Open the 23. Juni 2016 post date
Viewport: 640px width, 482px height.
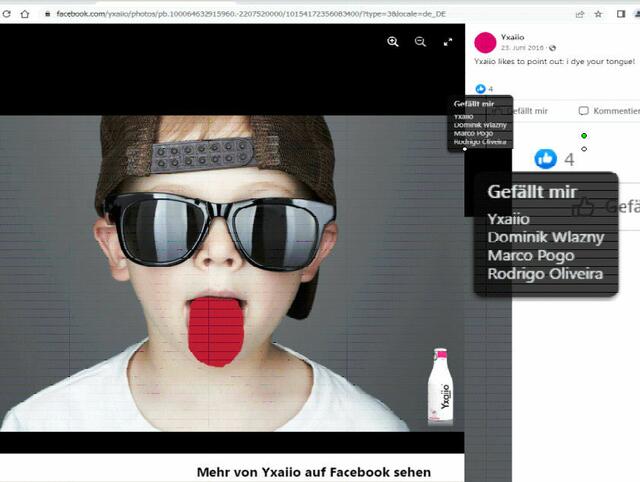522,48
